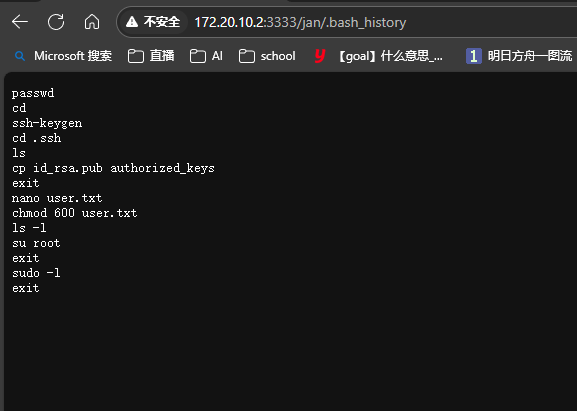Click the red Y favicon bookmark icon
Screen dimensions: 577x411
320,56
